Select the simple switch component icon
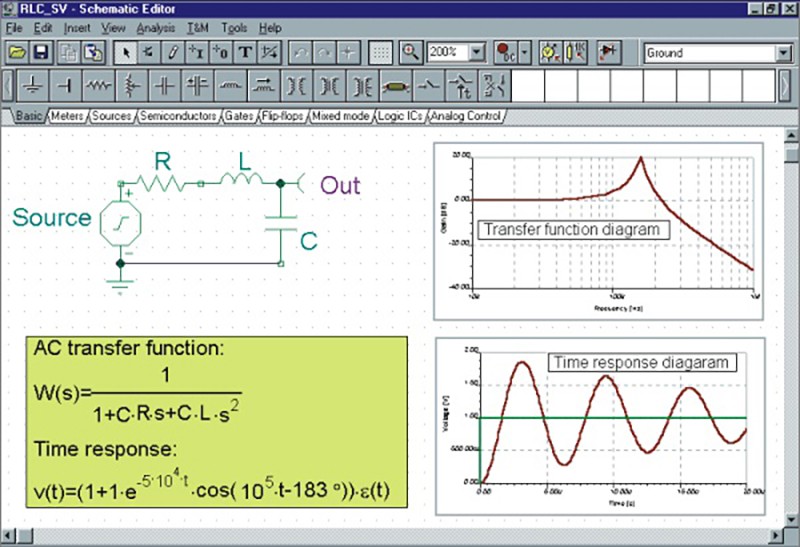This screenshot has width=800, height=547. (x=428, y=86)
